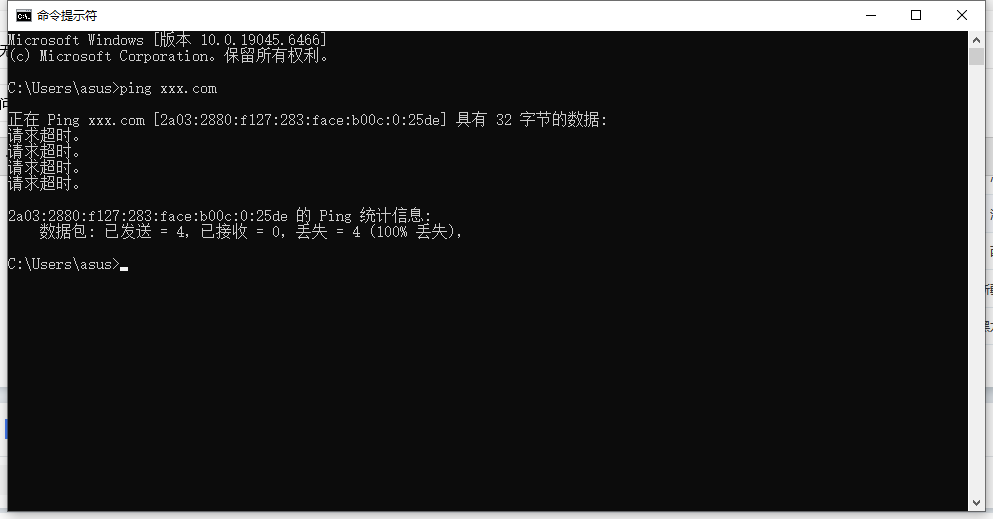This screenshot has height=519, width=993.
Task: Click the Windows version number 10.0.19045.6466
Action: click(x=260, y=40)
